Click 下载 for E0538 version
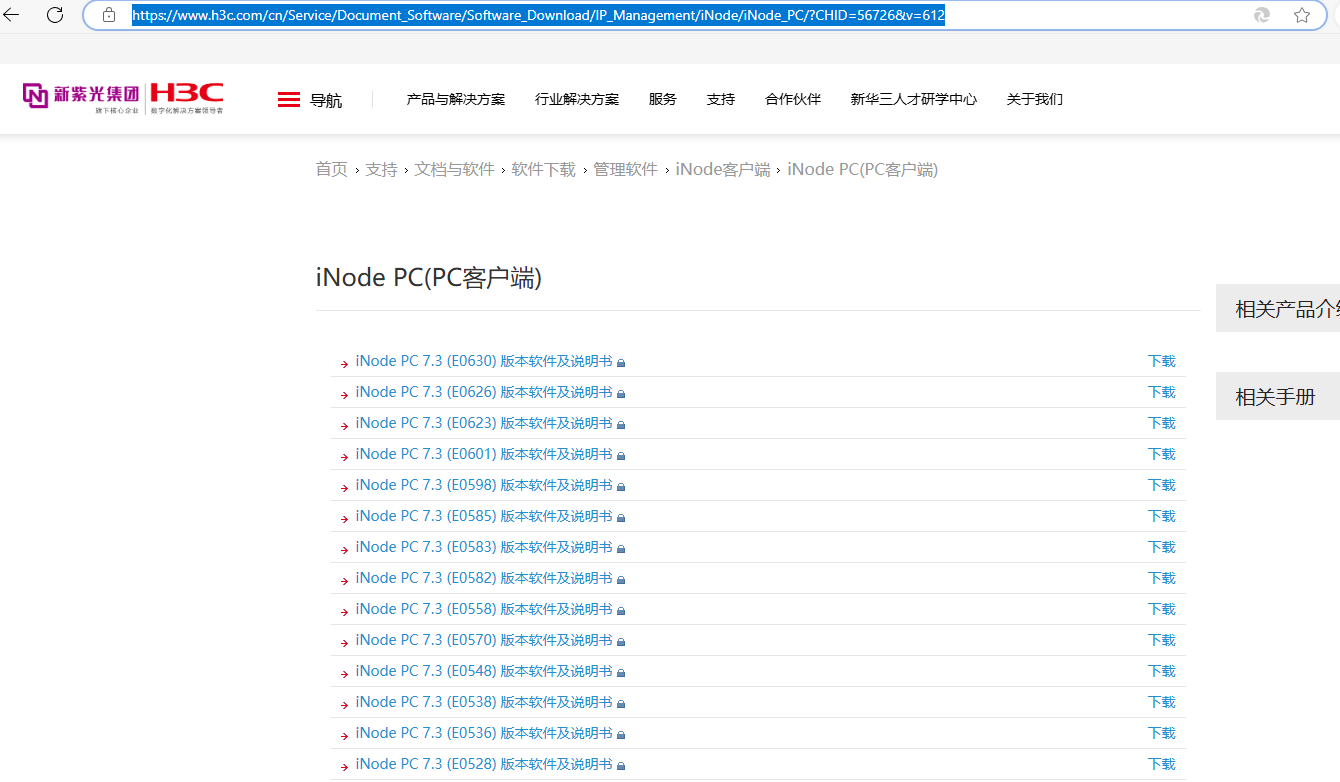 point(1162,702)
